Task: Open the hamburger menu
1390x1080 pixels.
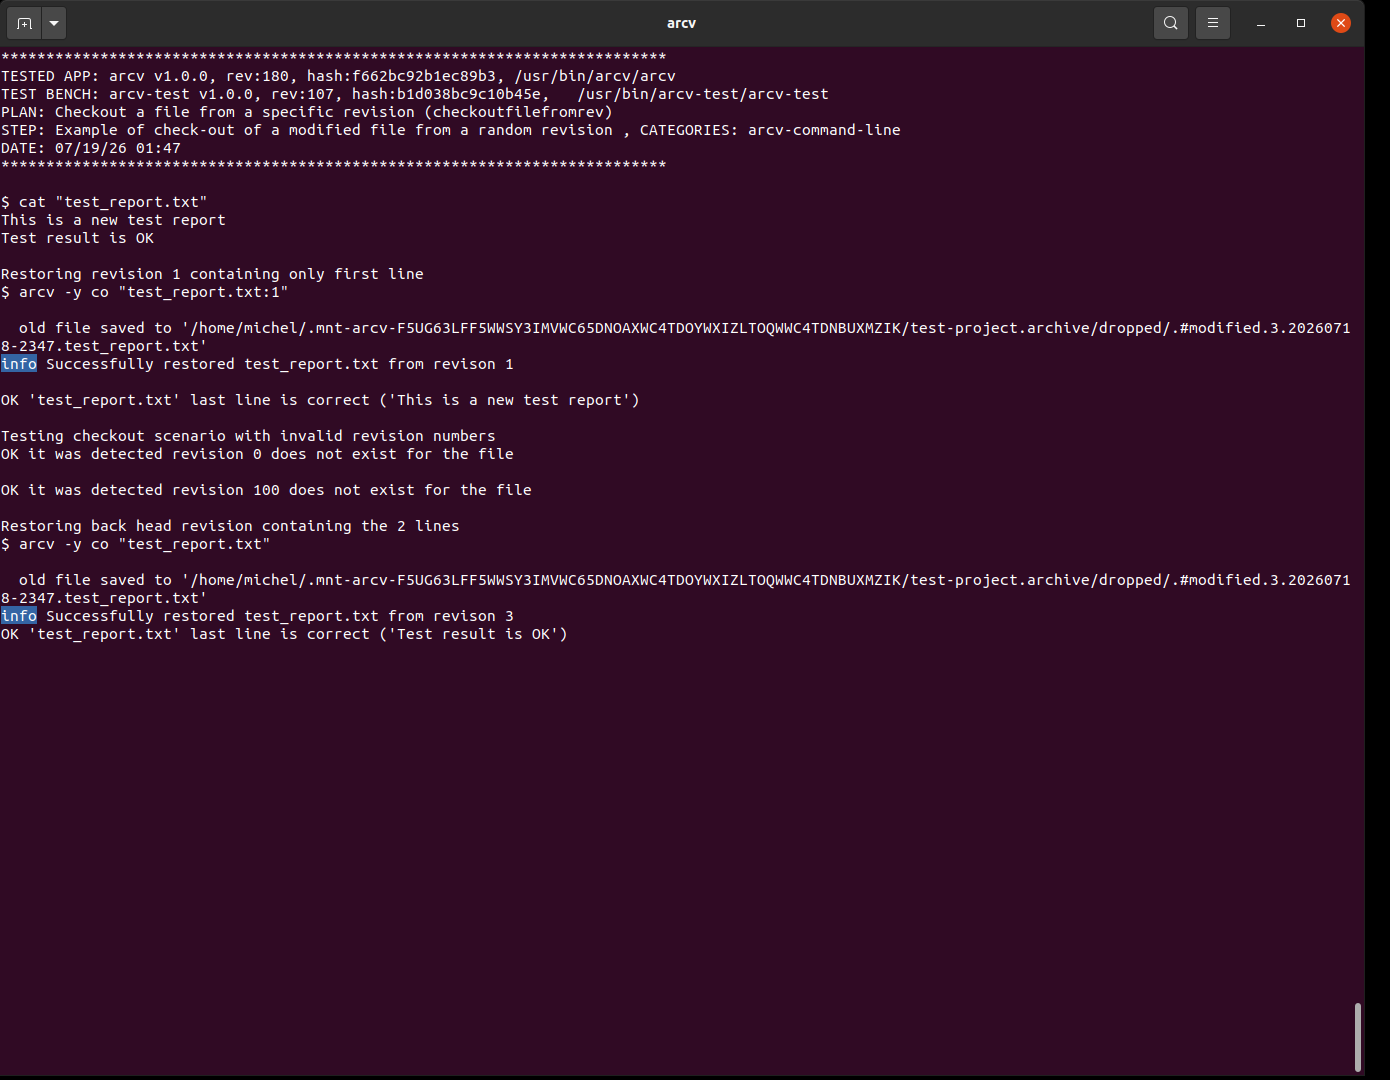Action: pyautogui.click(x=1213, y=22)
